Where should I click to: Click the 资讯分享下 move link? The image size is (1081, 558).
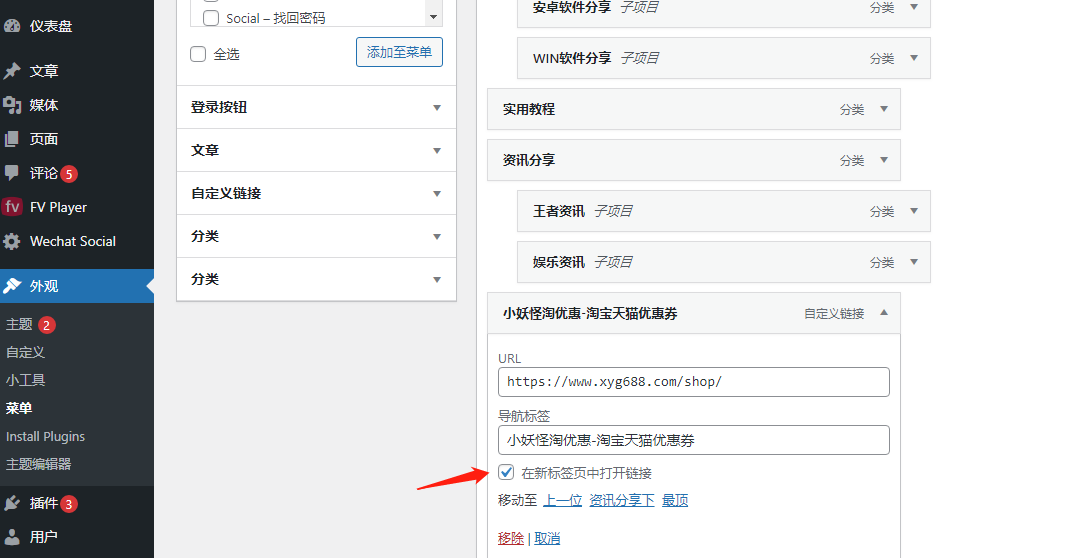[622, 500]
